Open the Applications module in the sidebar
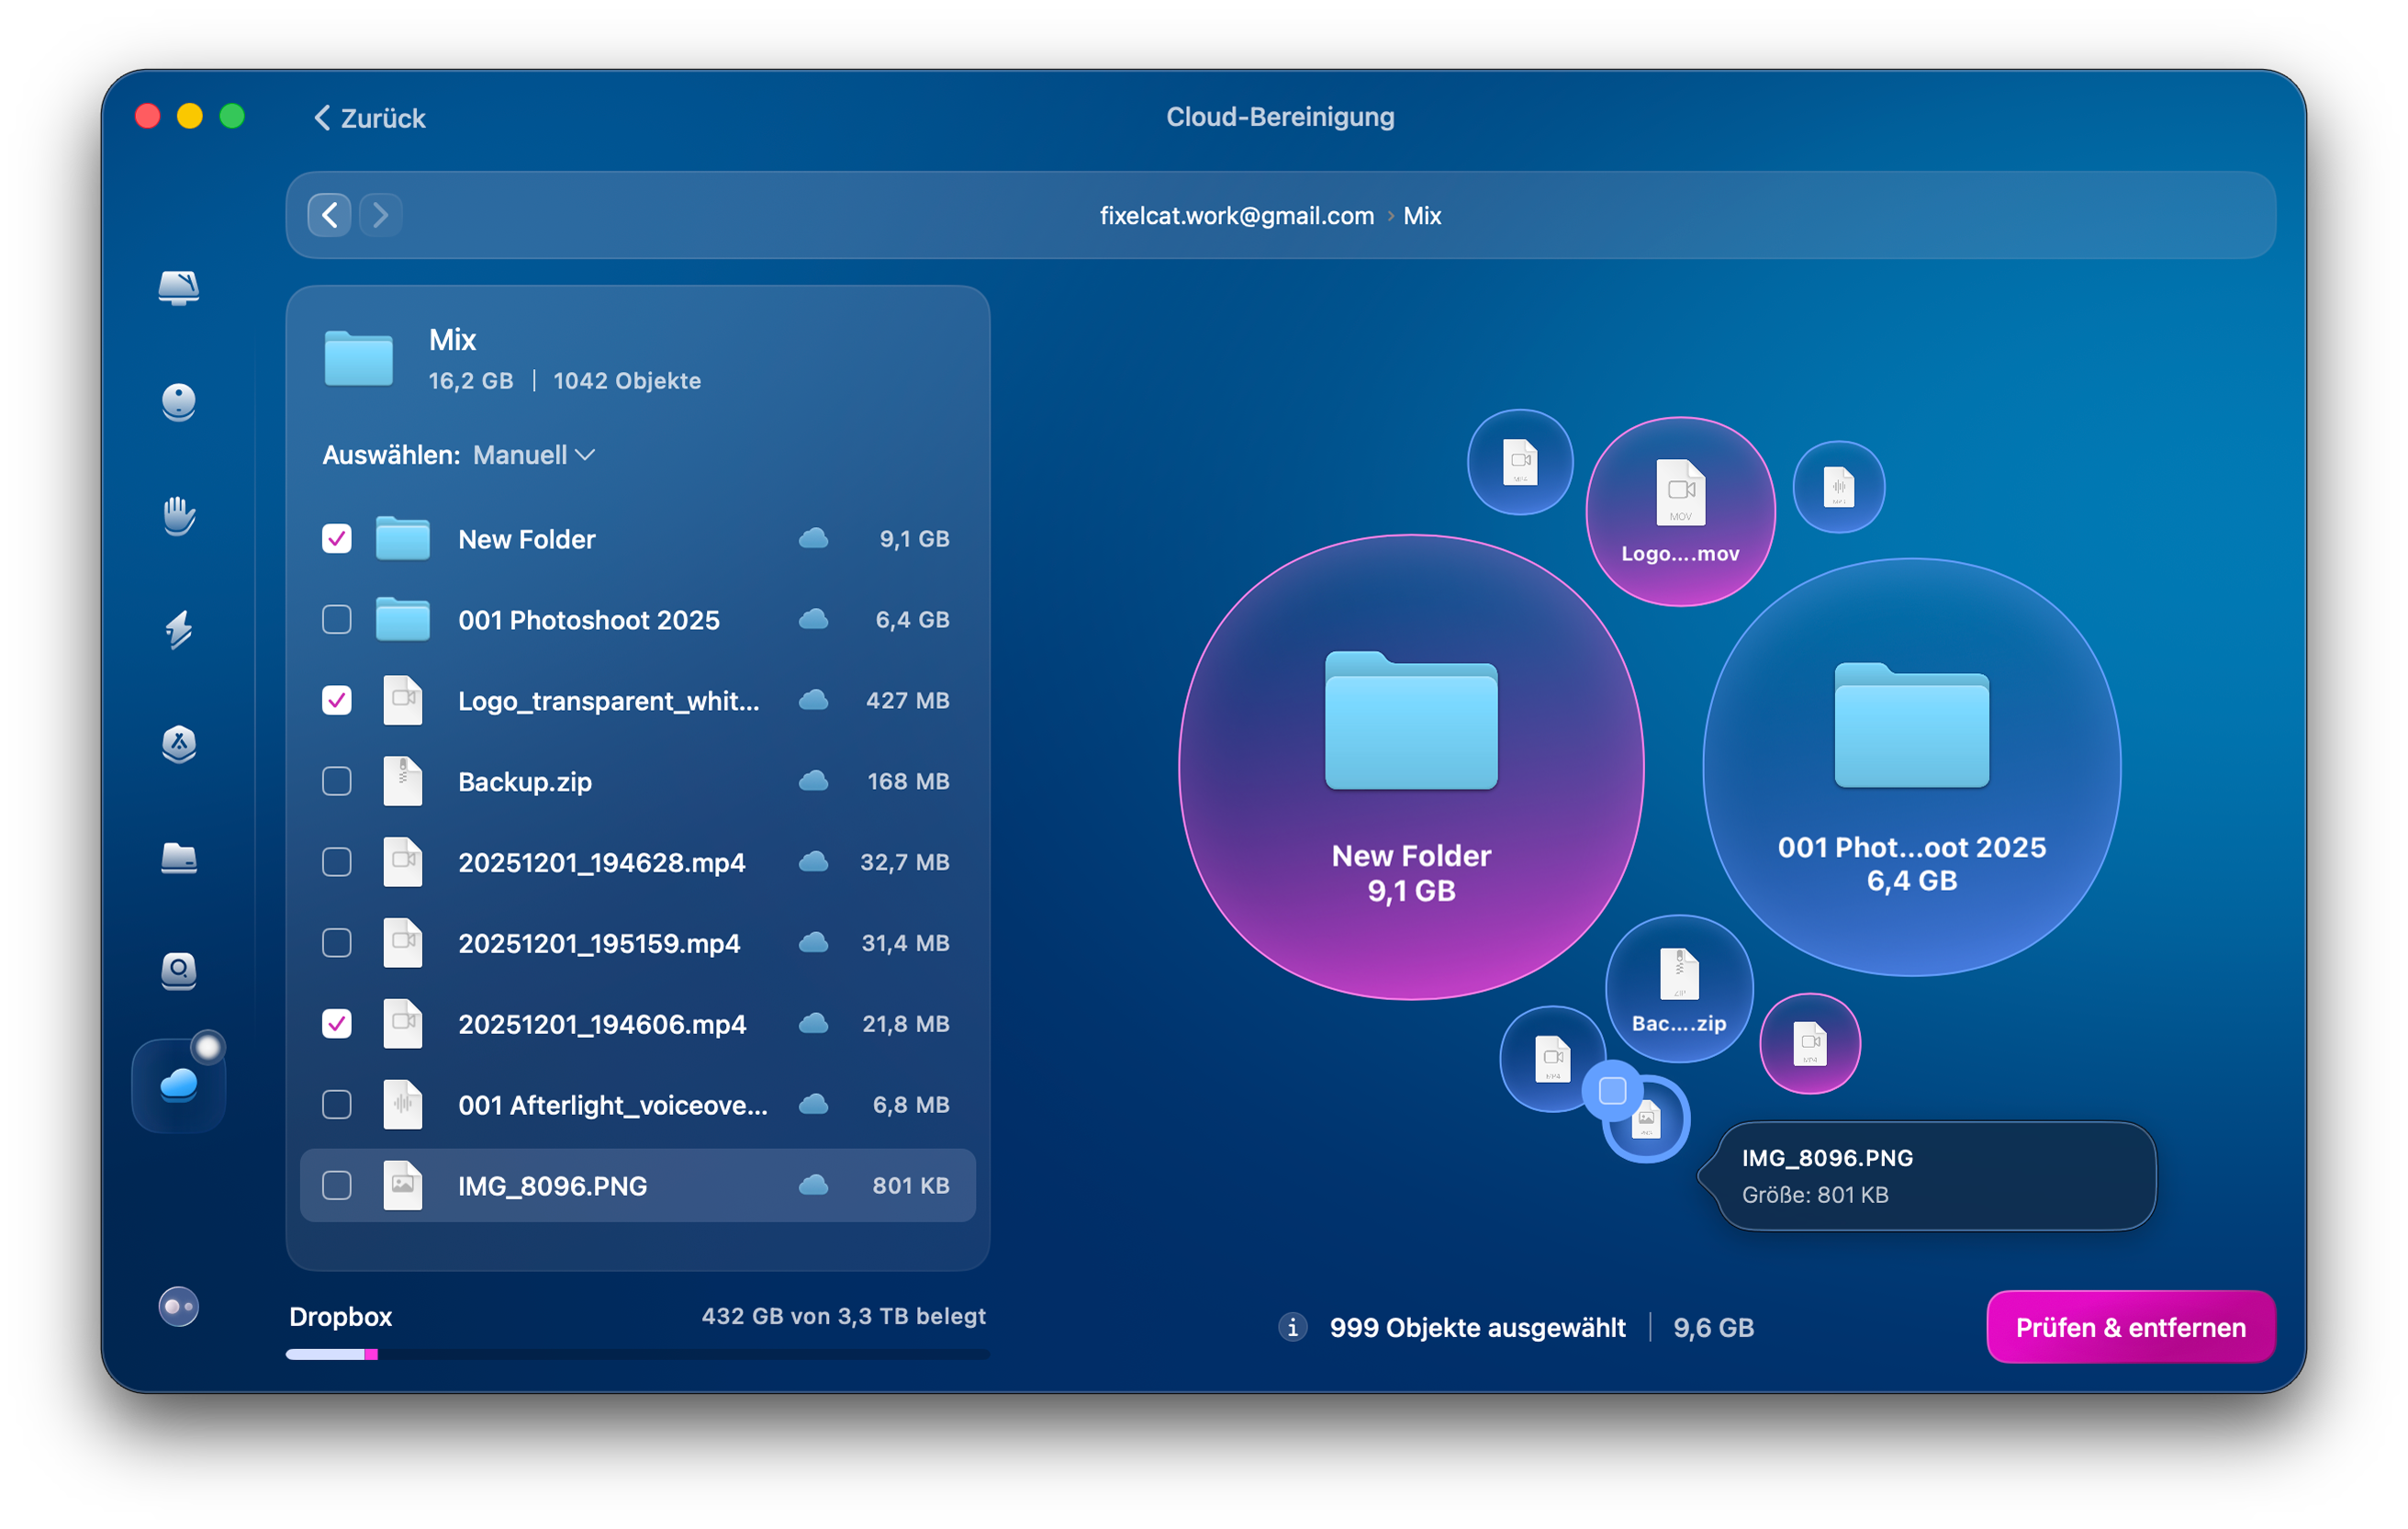2408x1529 pixels. pyautogui.click(x=178, y=745)
